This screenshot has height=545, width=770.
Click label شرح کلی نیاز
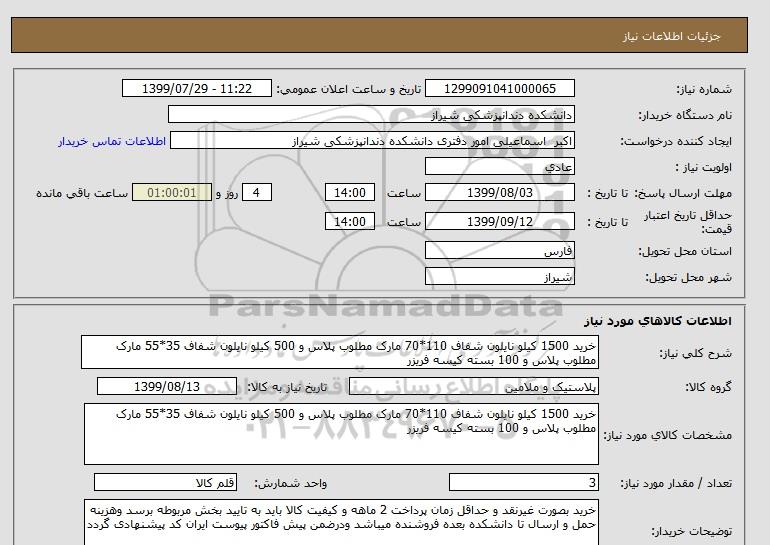click(x=695, y=353)
